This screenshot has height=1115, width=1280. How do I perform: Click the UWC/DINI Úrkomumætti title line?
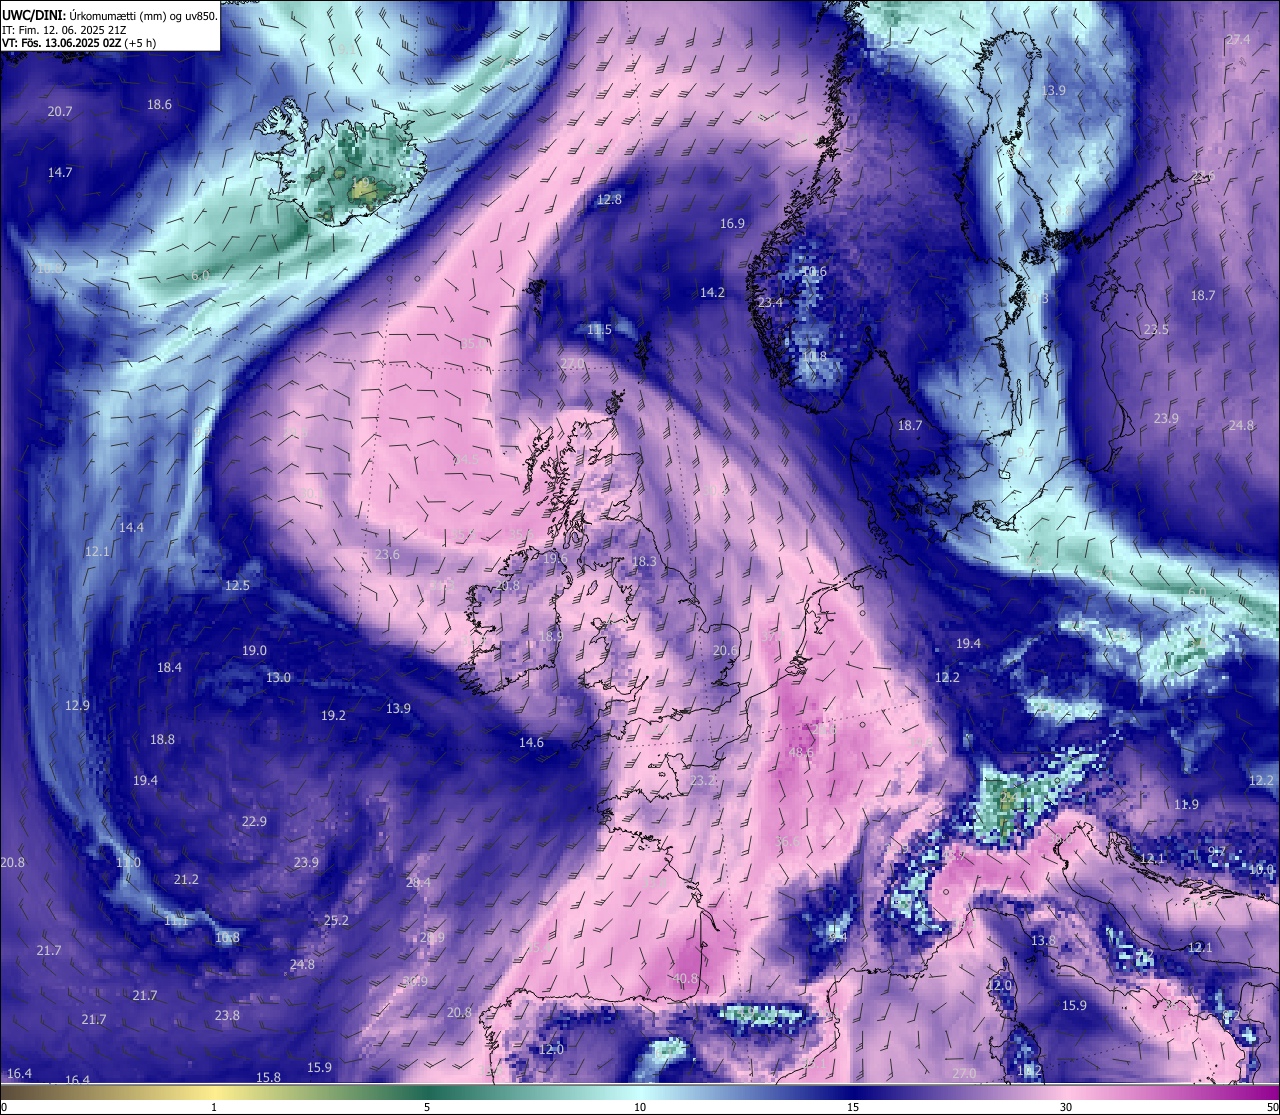(x=110, y=14)
